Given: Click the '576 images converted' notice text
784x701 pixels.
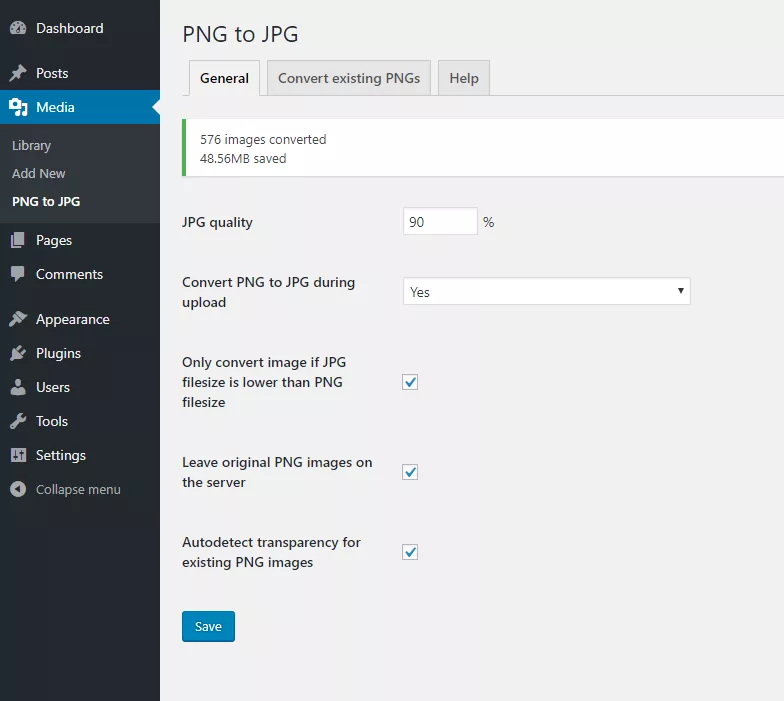Looking at the screenshot, I should pos(263,140).
